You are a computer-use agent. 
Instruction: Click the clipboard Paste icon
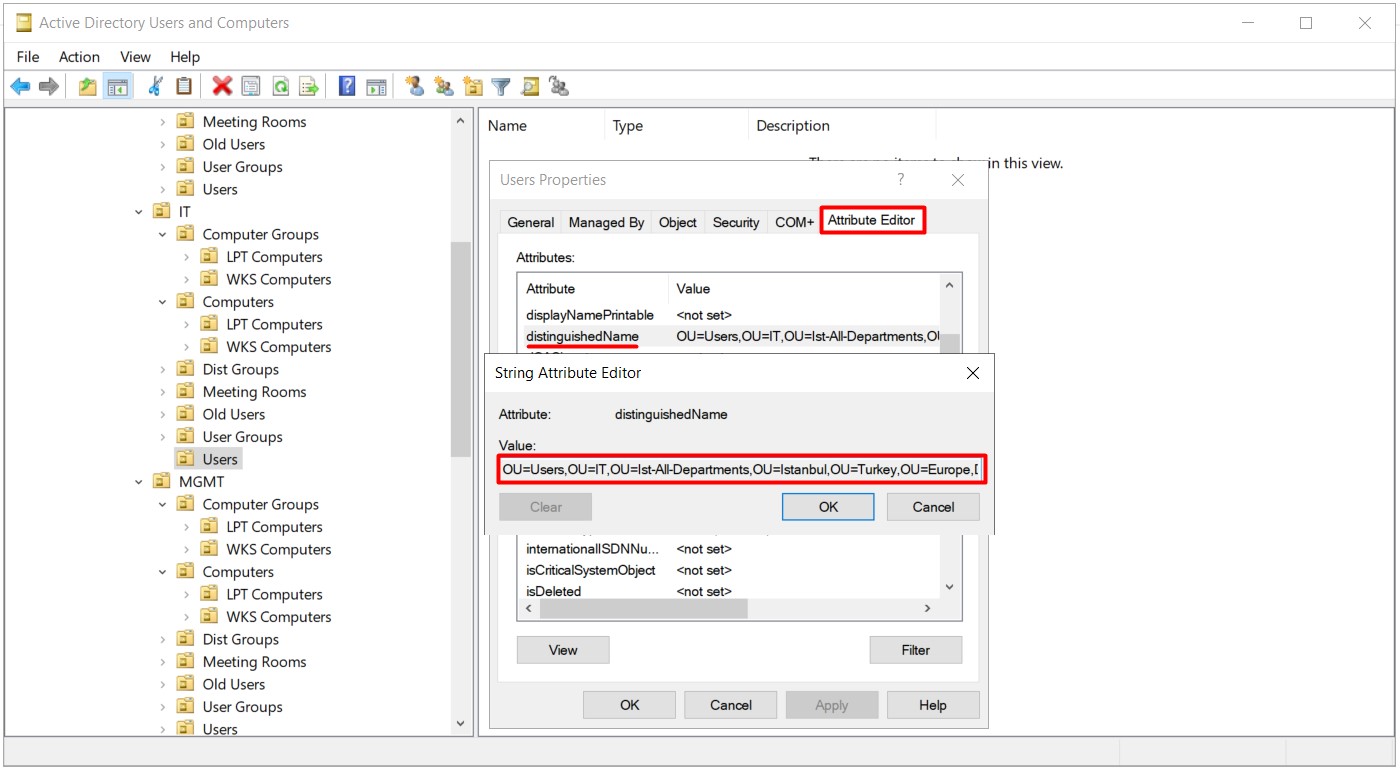coord(184,87)
